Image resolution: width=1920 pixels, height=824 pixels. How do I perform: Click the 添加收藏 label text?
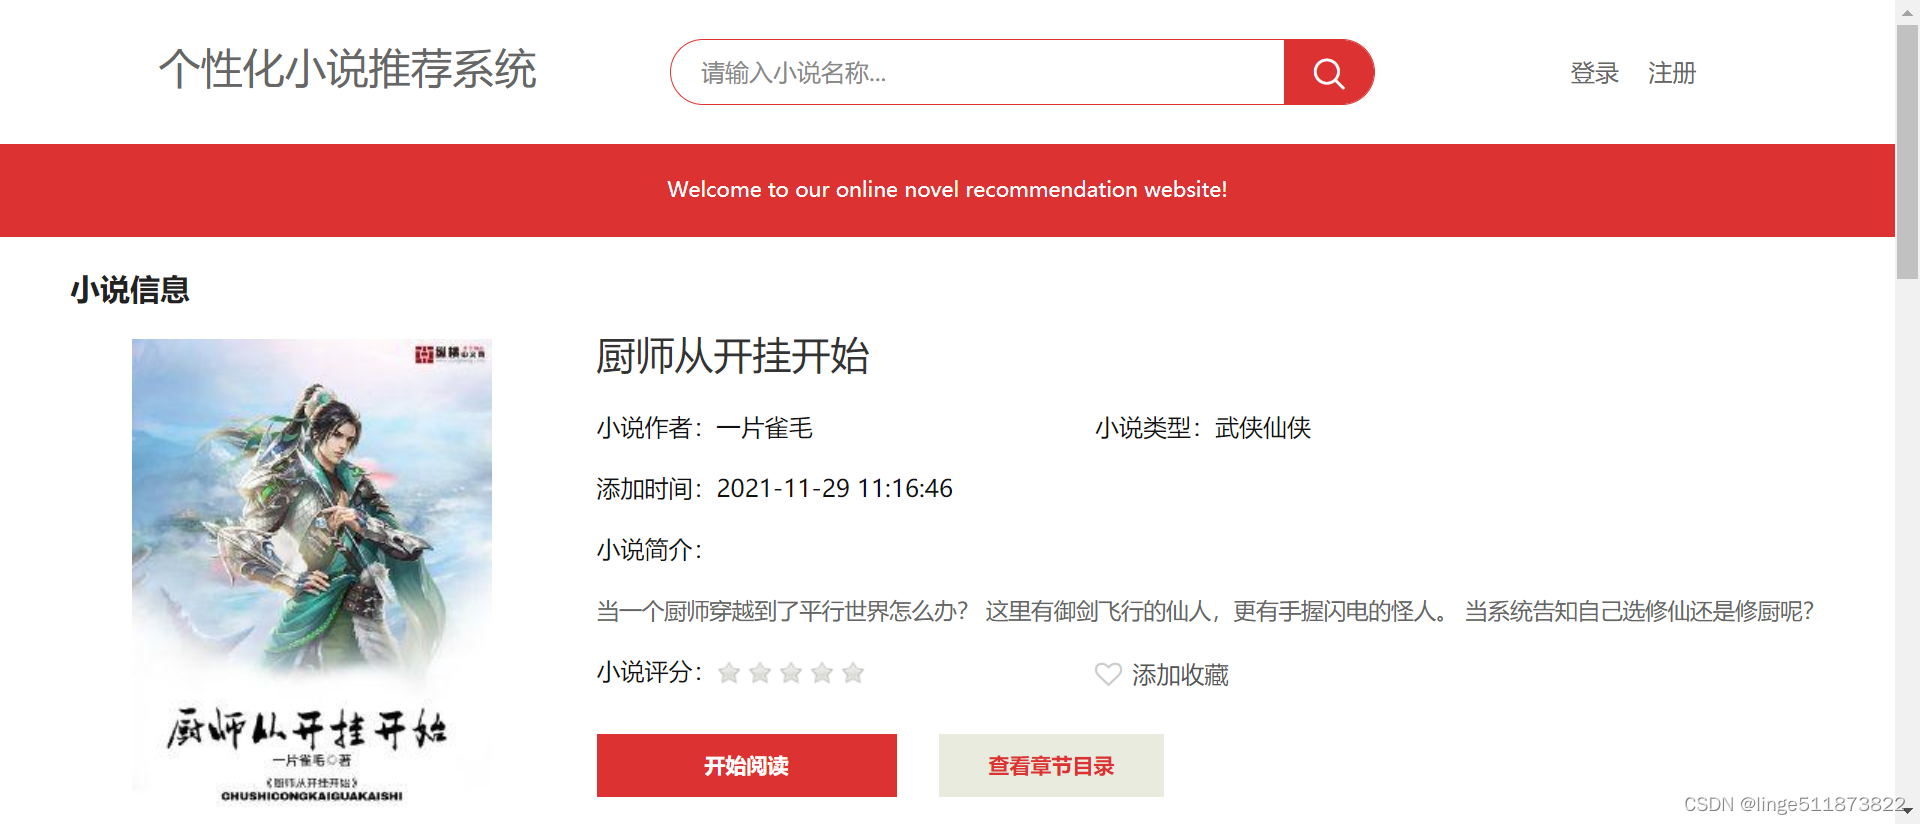tap(1180, 675)
